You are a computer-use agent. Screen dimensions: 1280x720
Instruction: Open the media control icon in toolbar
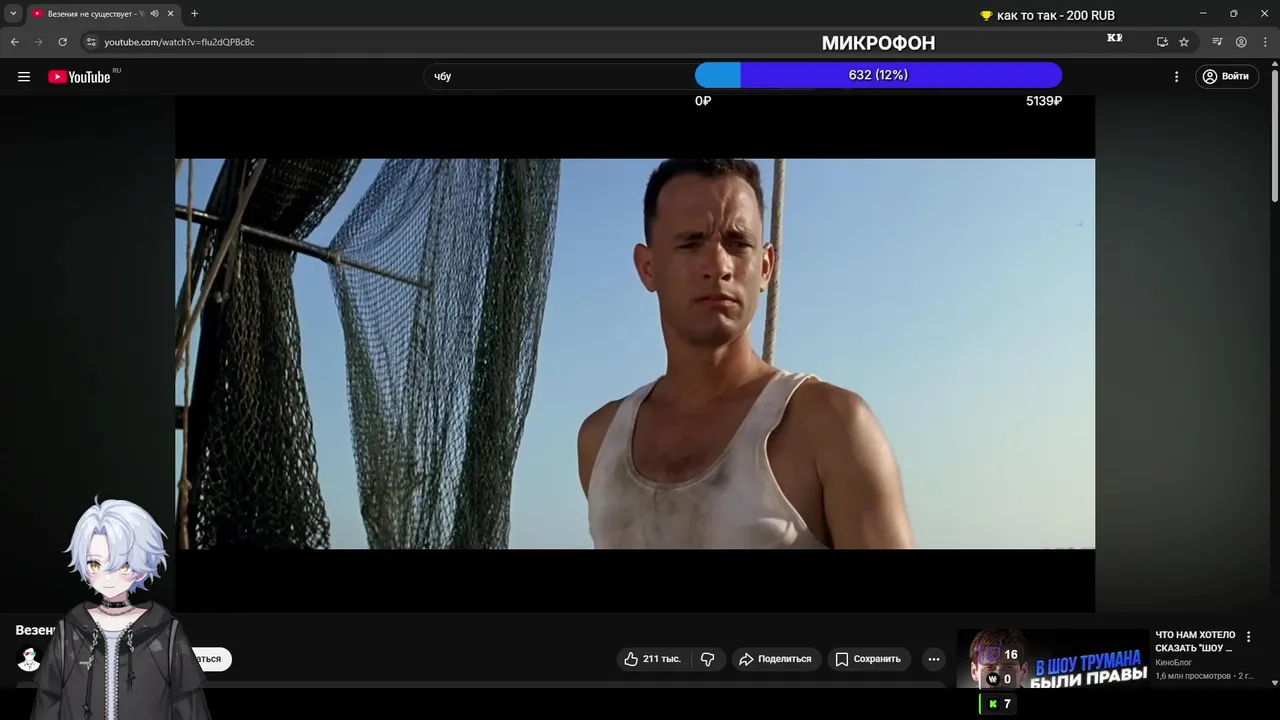point(1217,42)
